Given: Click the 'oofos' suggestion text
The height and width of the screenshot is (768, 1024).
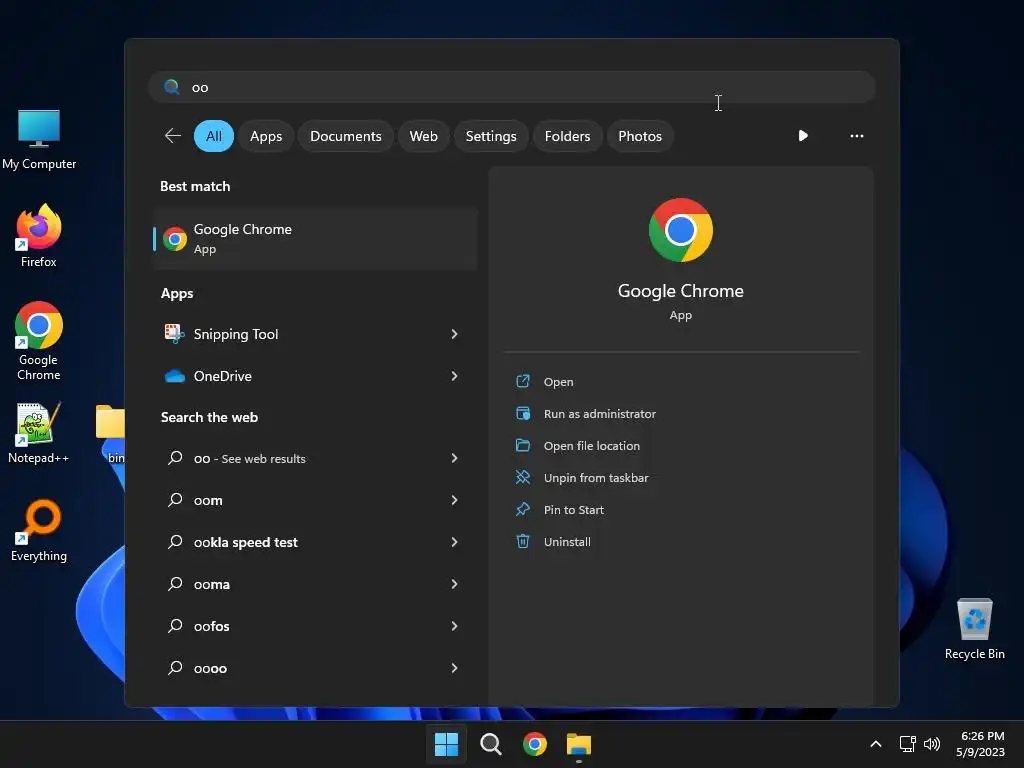Looking at the screenshot, I should (212, 626).
